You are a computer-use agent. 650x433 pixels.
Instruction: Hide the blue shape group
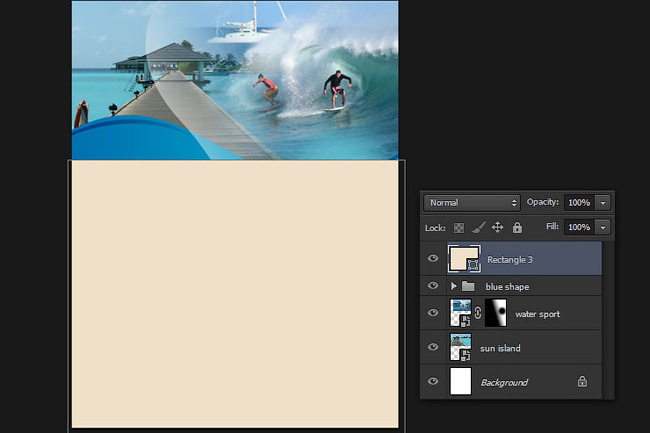(433, 285)
